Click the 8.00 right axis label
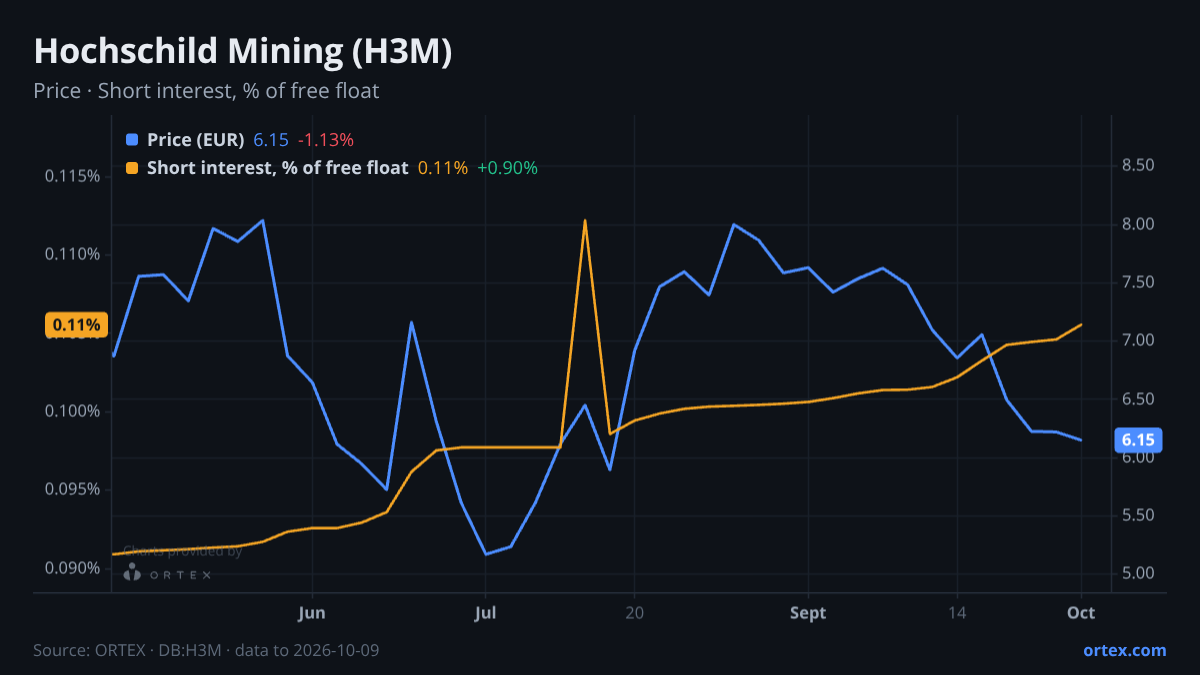Image resolution: width=1200 pixels, height=675 pixels. [1139, 224]
